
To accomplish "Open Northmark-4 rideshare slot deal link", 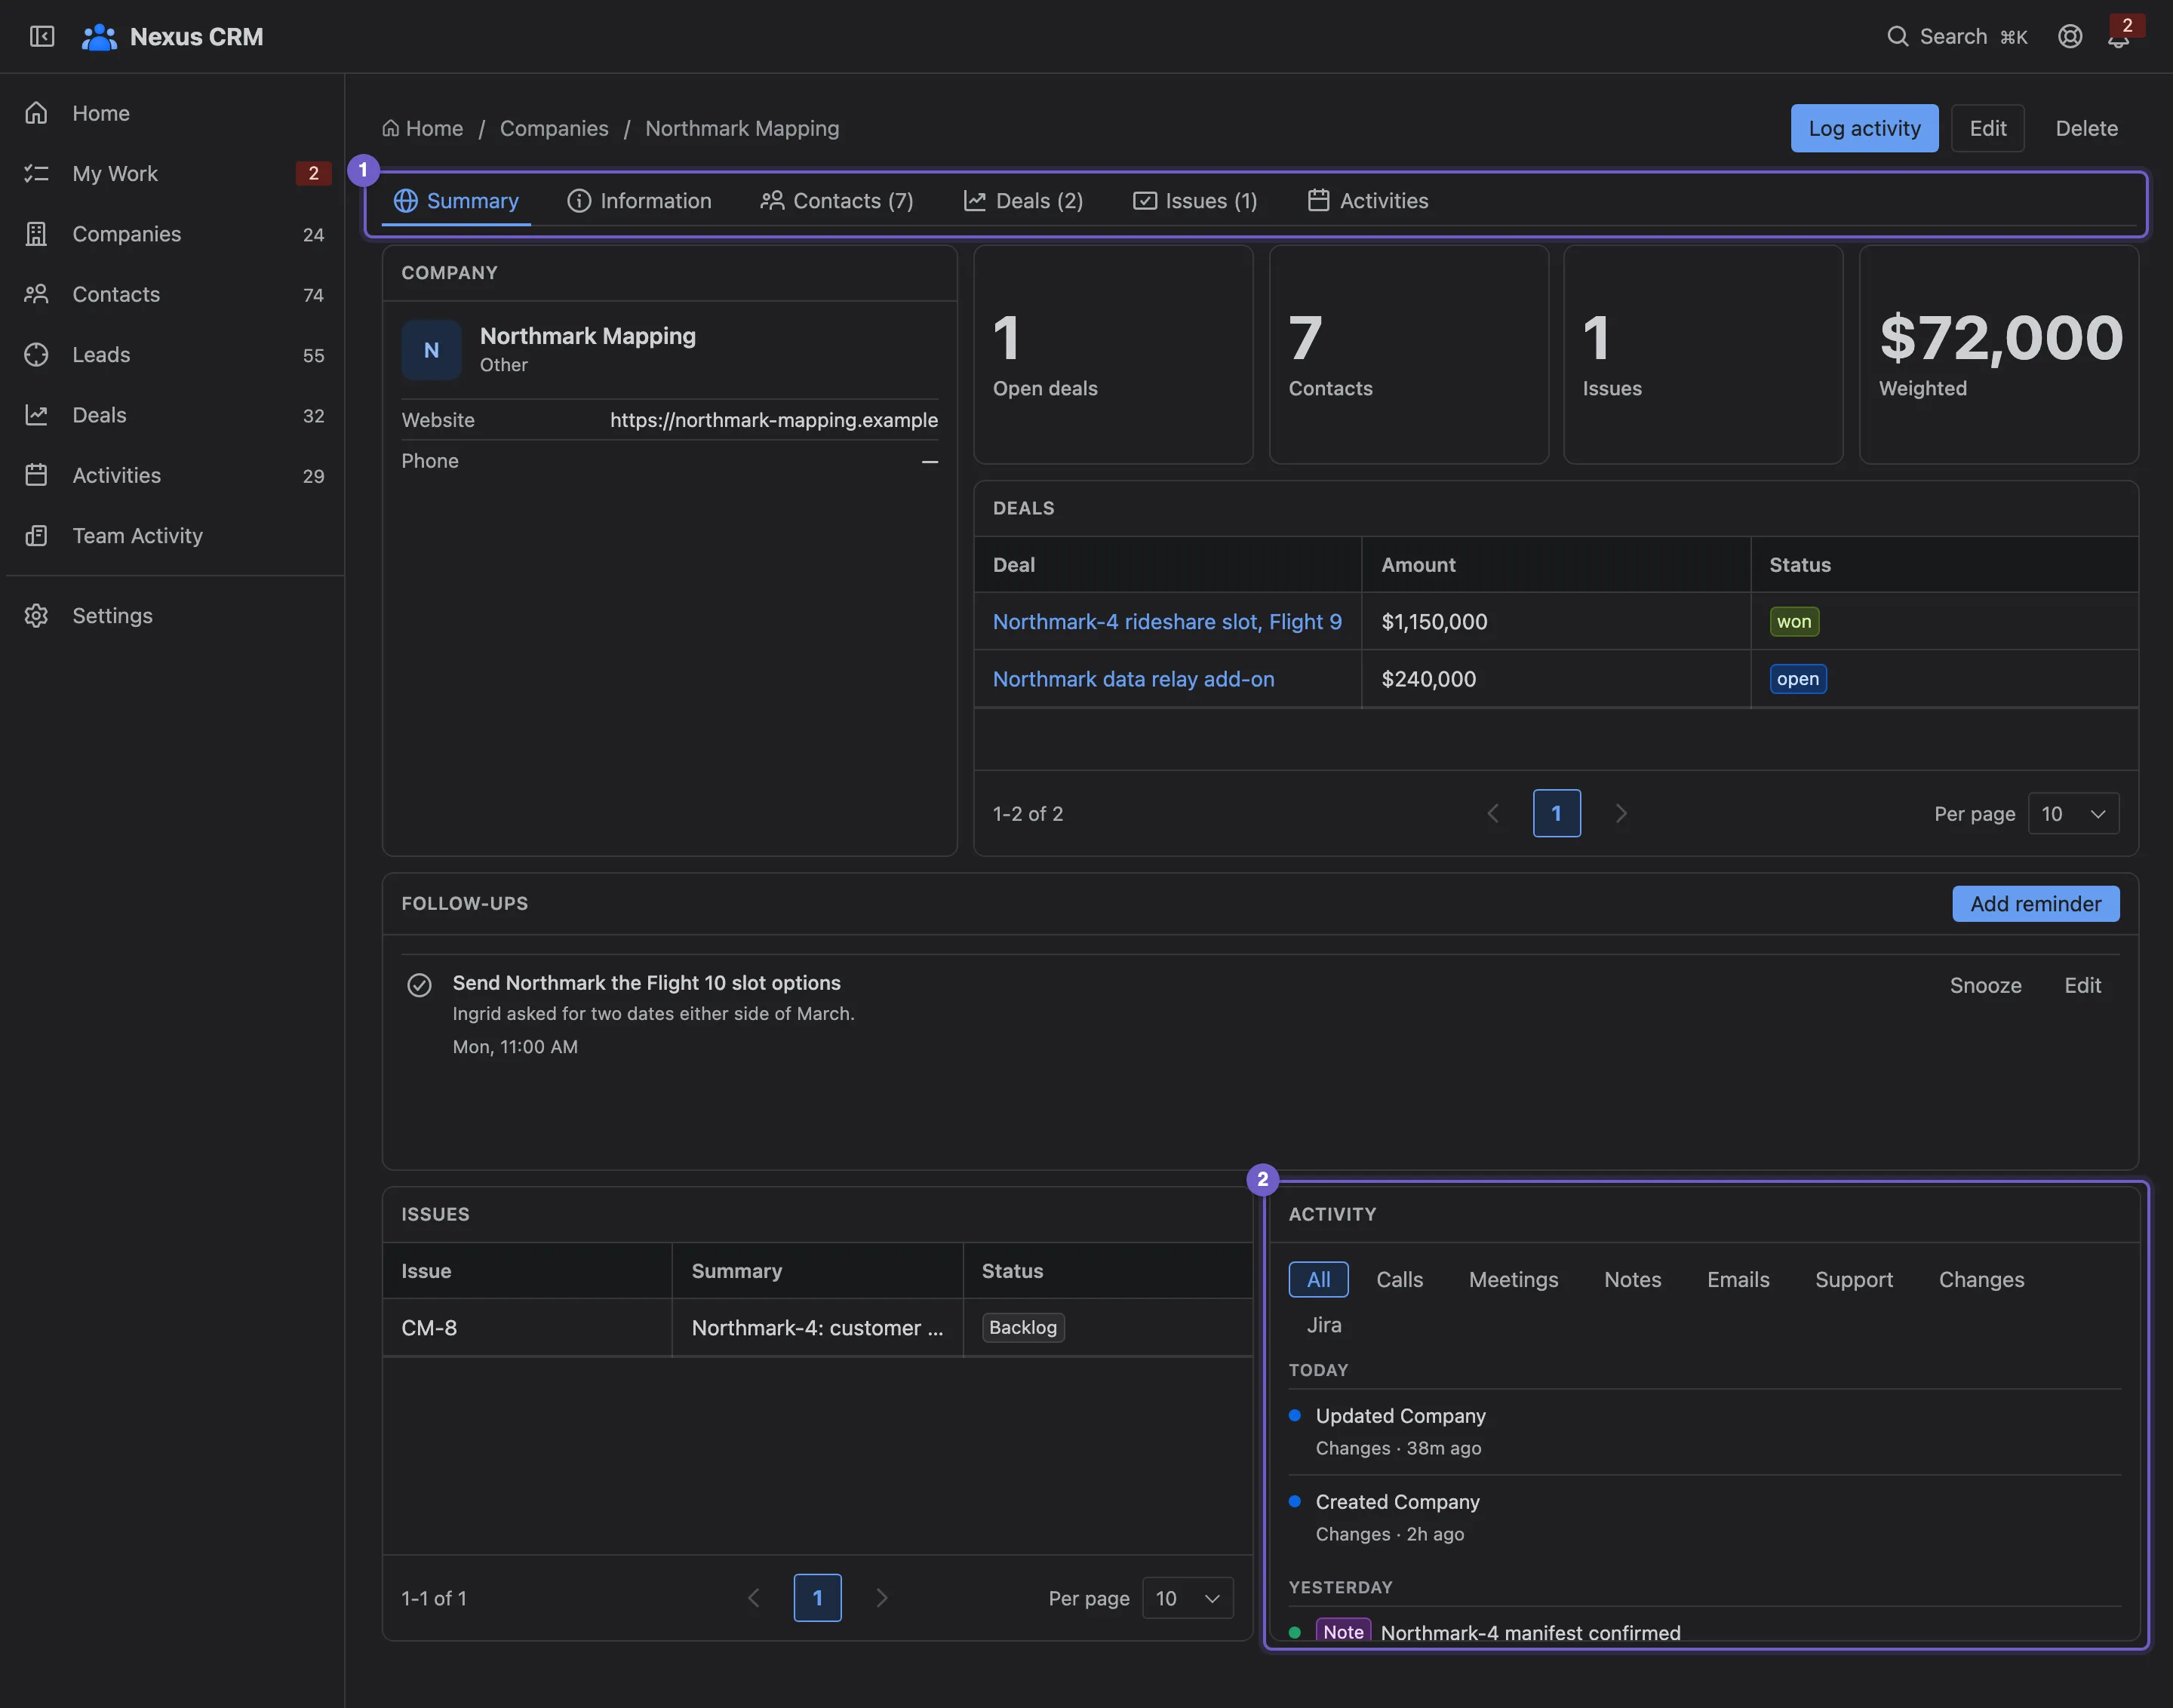I will pos(1167,622).
